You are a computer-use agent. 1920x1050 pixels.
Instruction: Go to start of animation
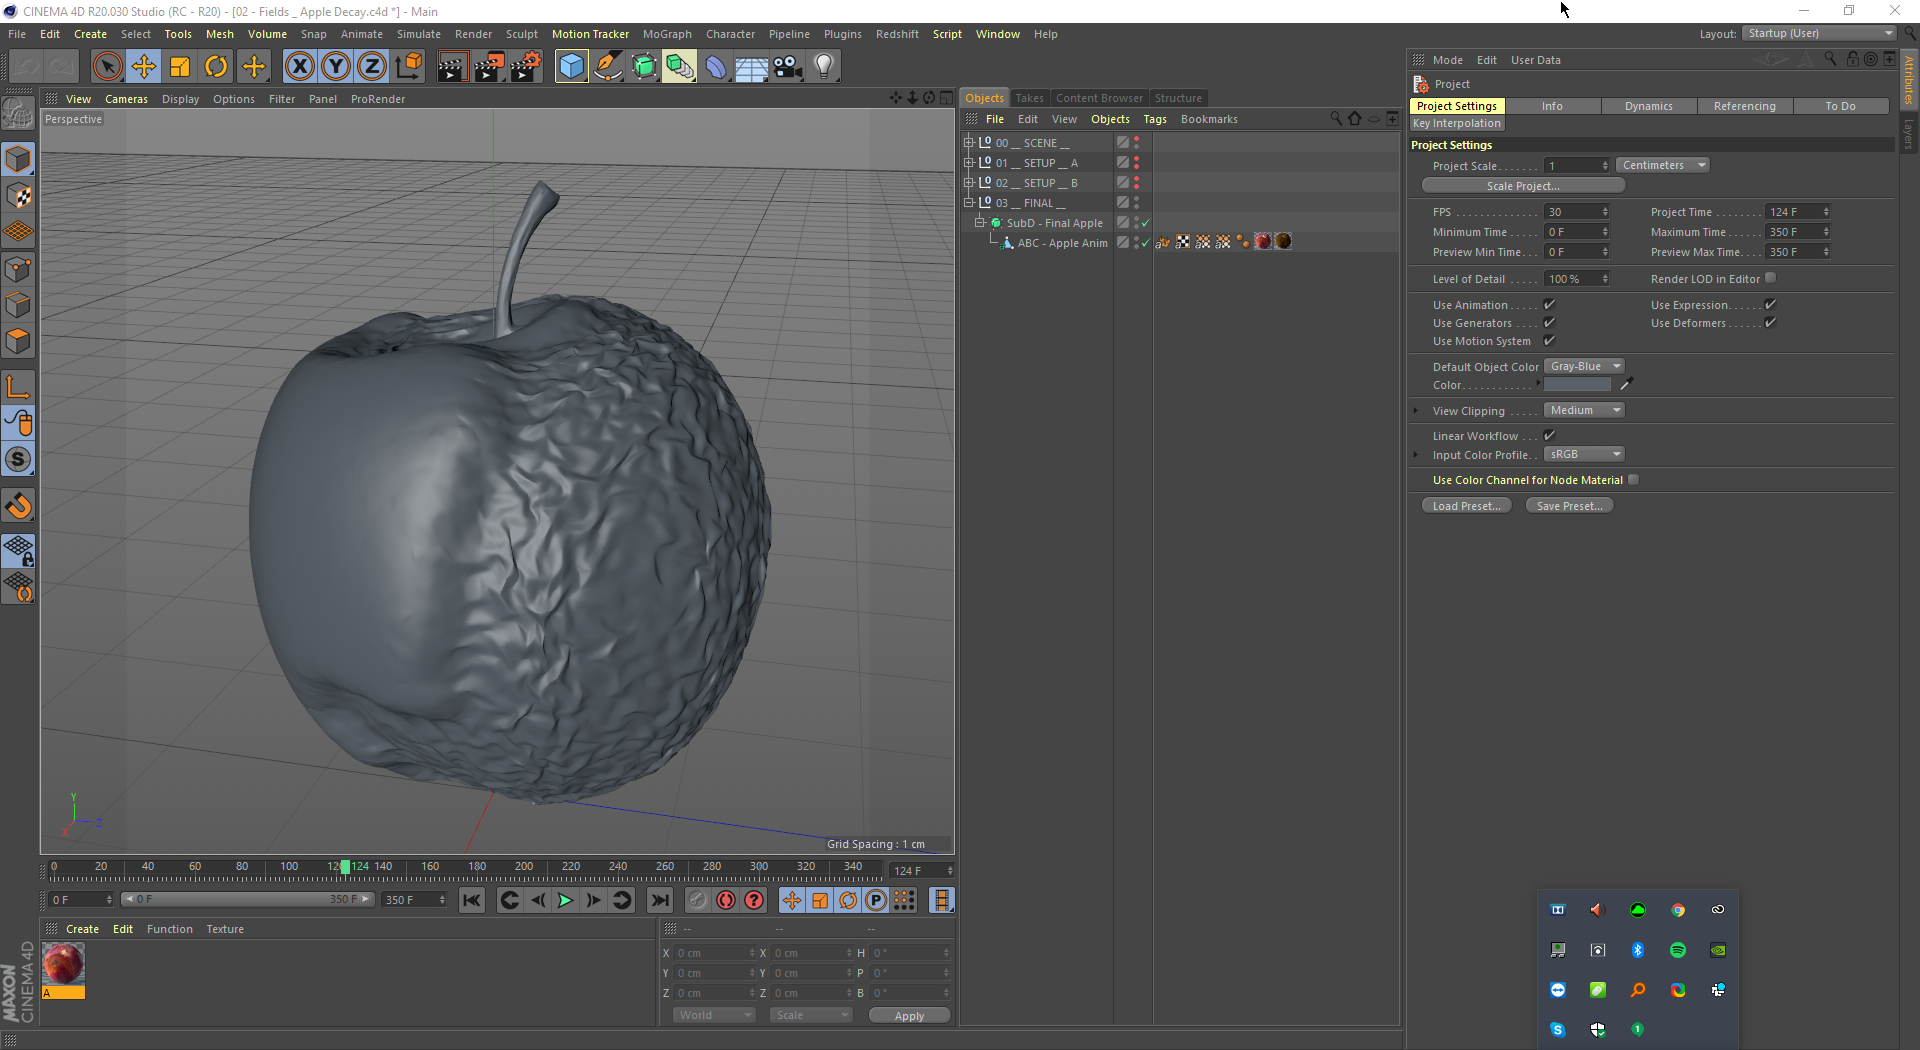pos(472,901)
